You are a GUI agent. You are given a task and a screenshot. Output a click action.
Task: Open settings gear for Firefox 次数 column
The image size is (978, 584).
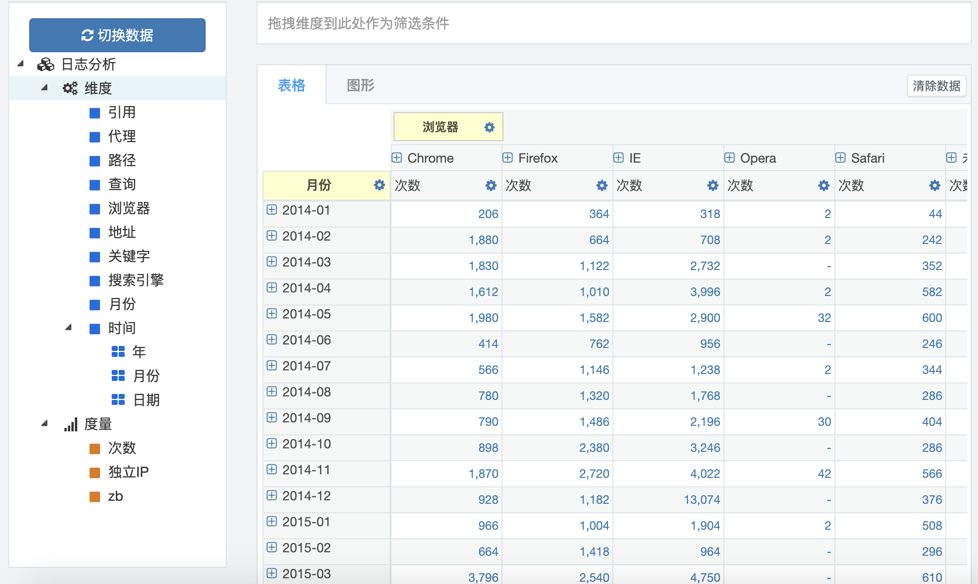click(x=601, y=186)
